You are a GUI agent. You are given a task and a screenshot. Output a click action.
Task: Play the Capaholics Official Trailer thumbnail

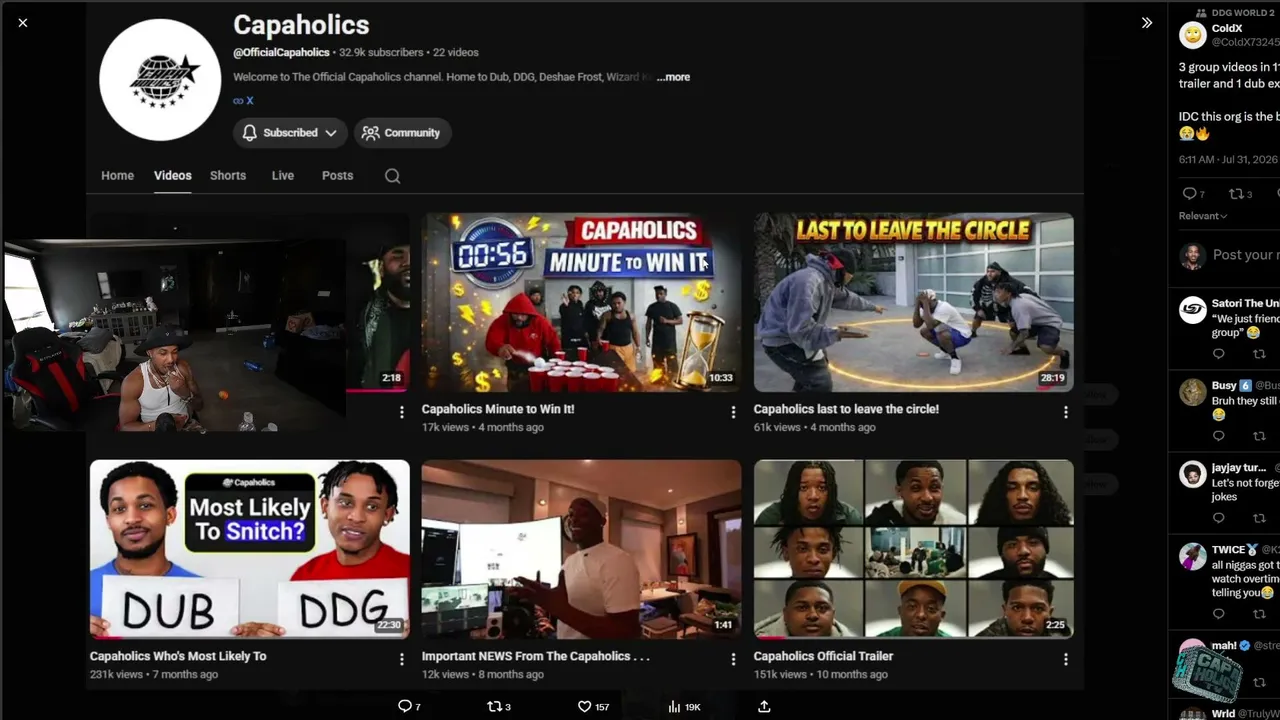[913, 549]
